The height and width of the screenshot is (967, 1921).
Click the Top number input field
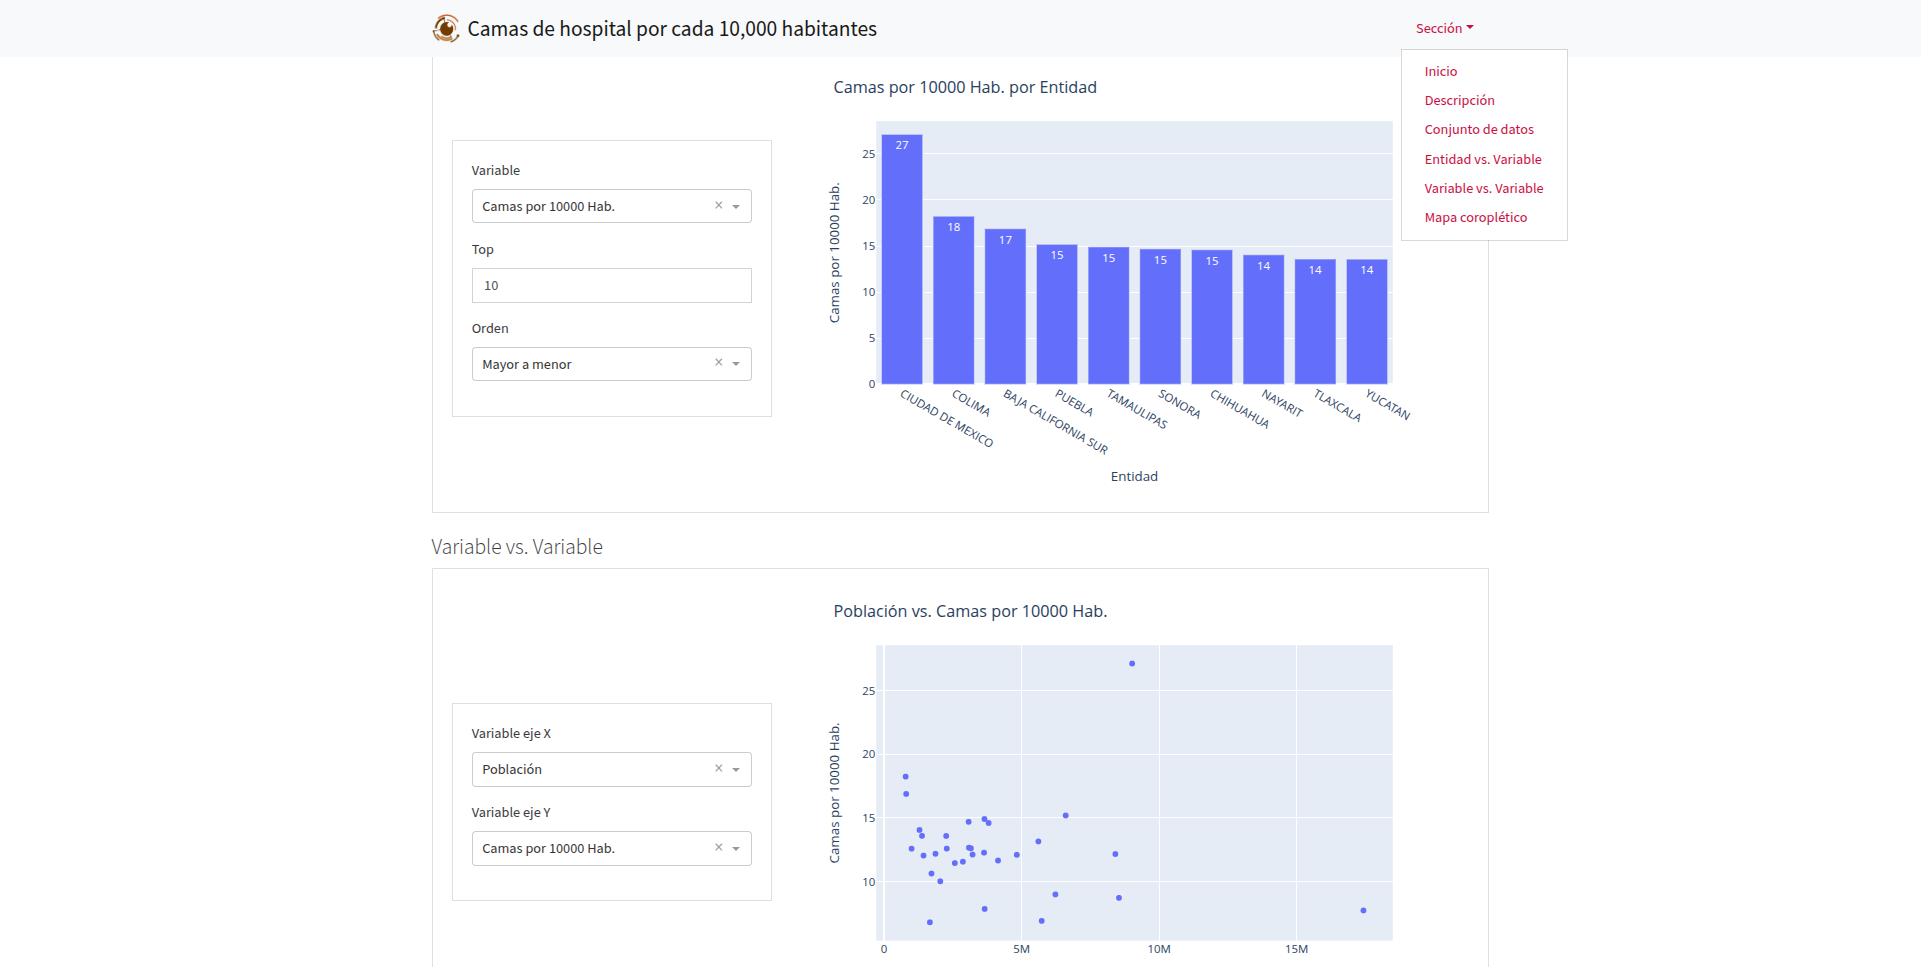(x=611, y=286)
